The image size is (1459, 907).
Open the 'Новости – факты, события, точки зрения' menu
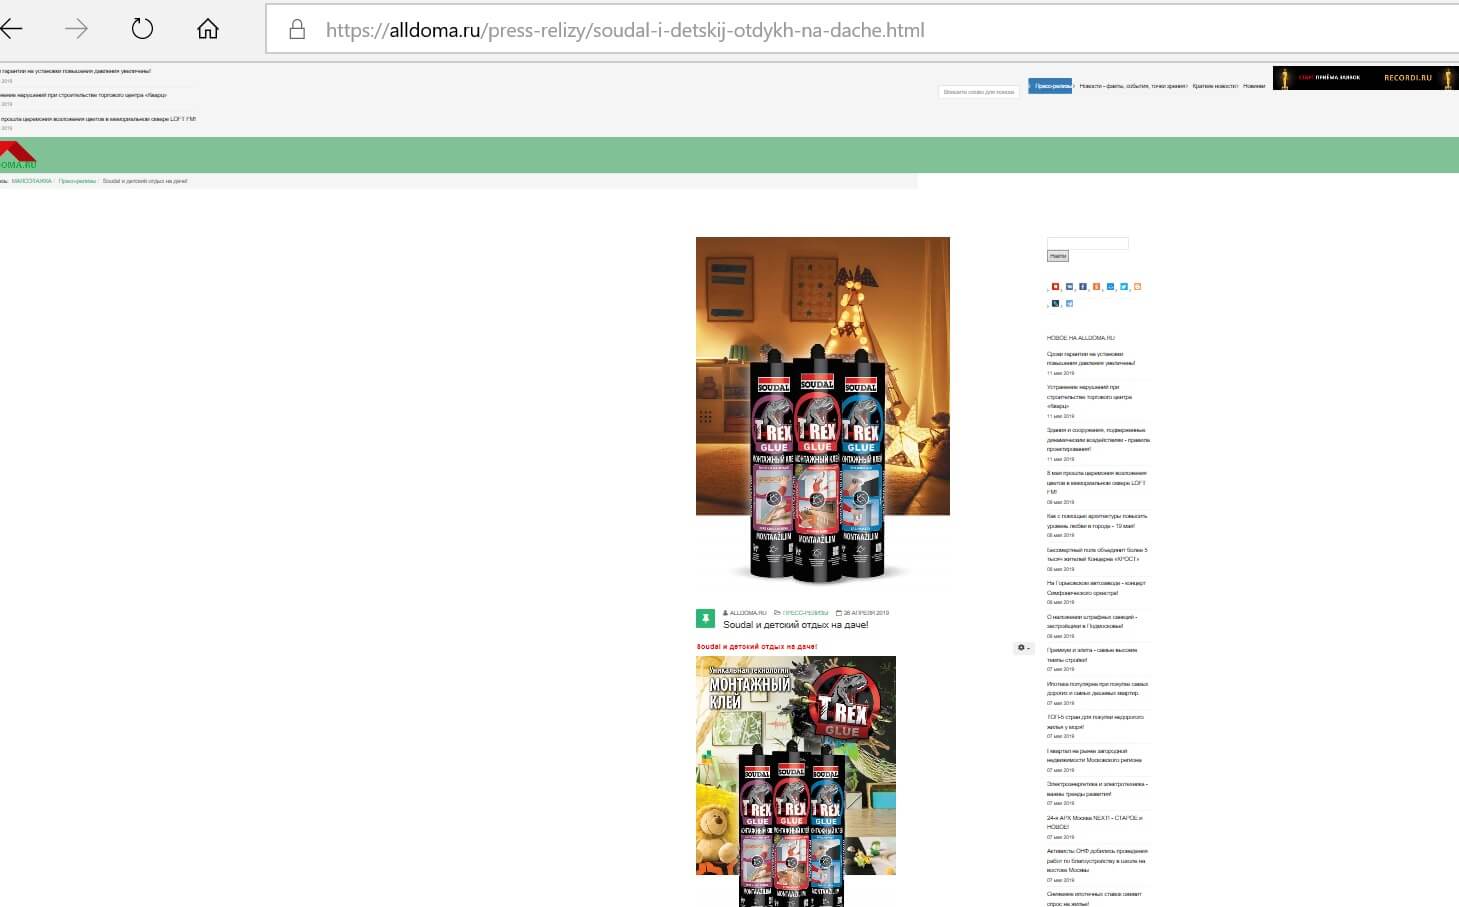(1133, 86)
